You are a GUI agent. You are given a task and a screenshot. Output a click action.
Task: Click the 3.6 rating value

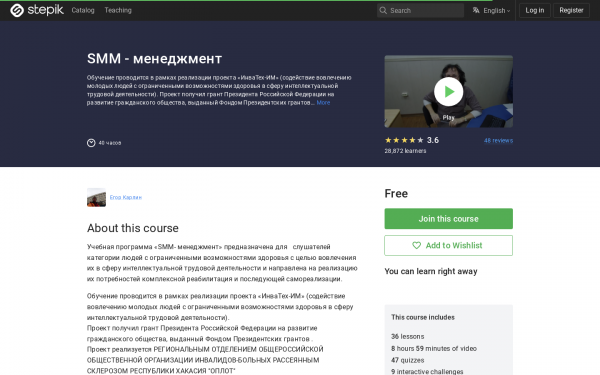pyautogui.click(x=433, y=140)
